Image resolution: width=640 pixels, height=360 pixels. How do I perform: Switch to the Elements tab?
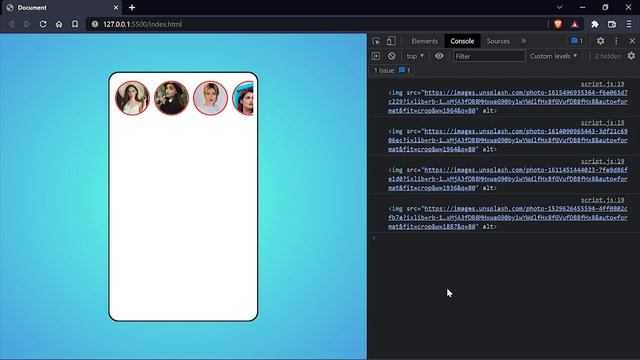[424, 41]
